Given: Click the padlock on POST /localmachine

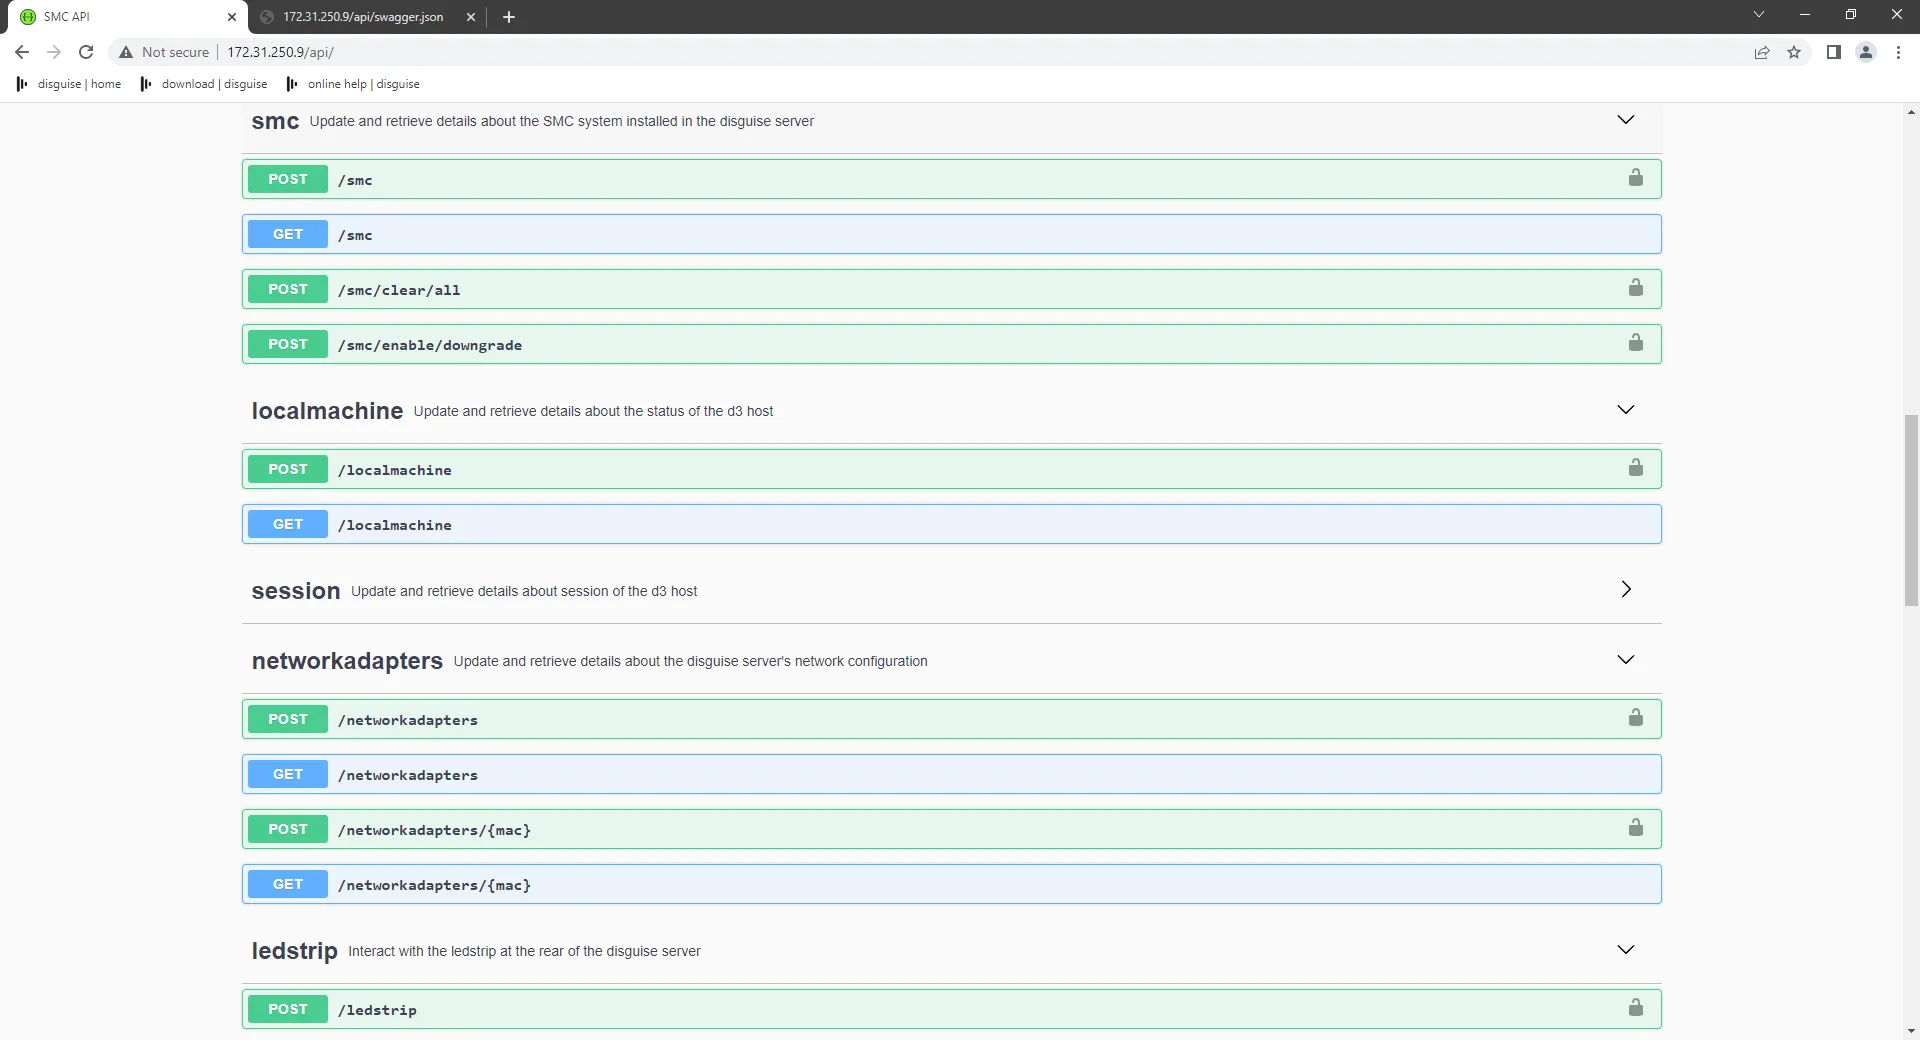Looking at the screenshot, I should [1636, 467].
